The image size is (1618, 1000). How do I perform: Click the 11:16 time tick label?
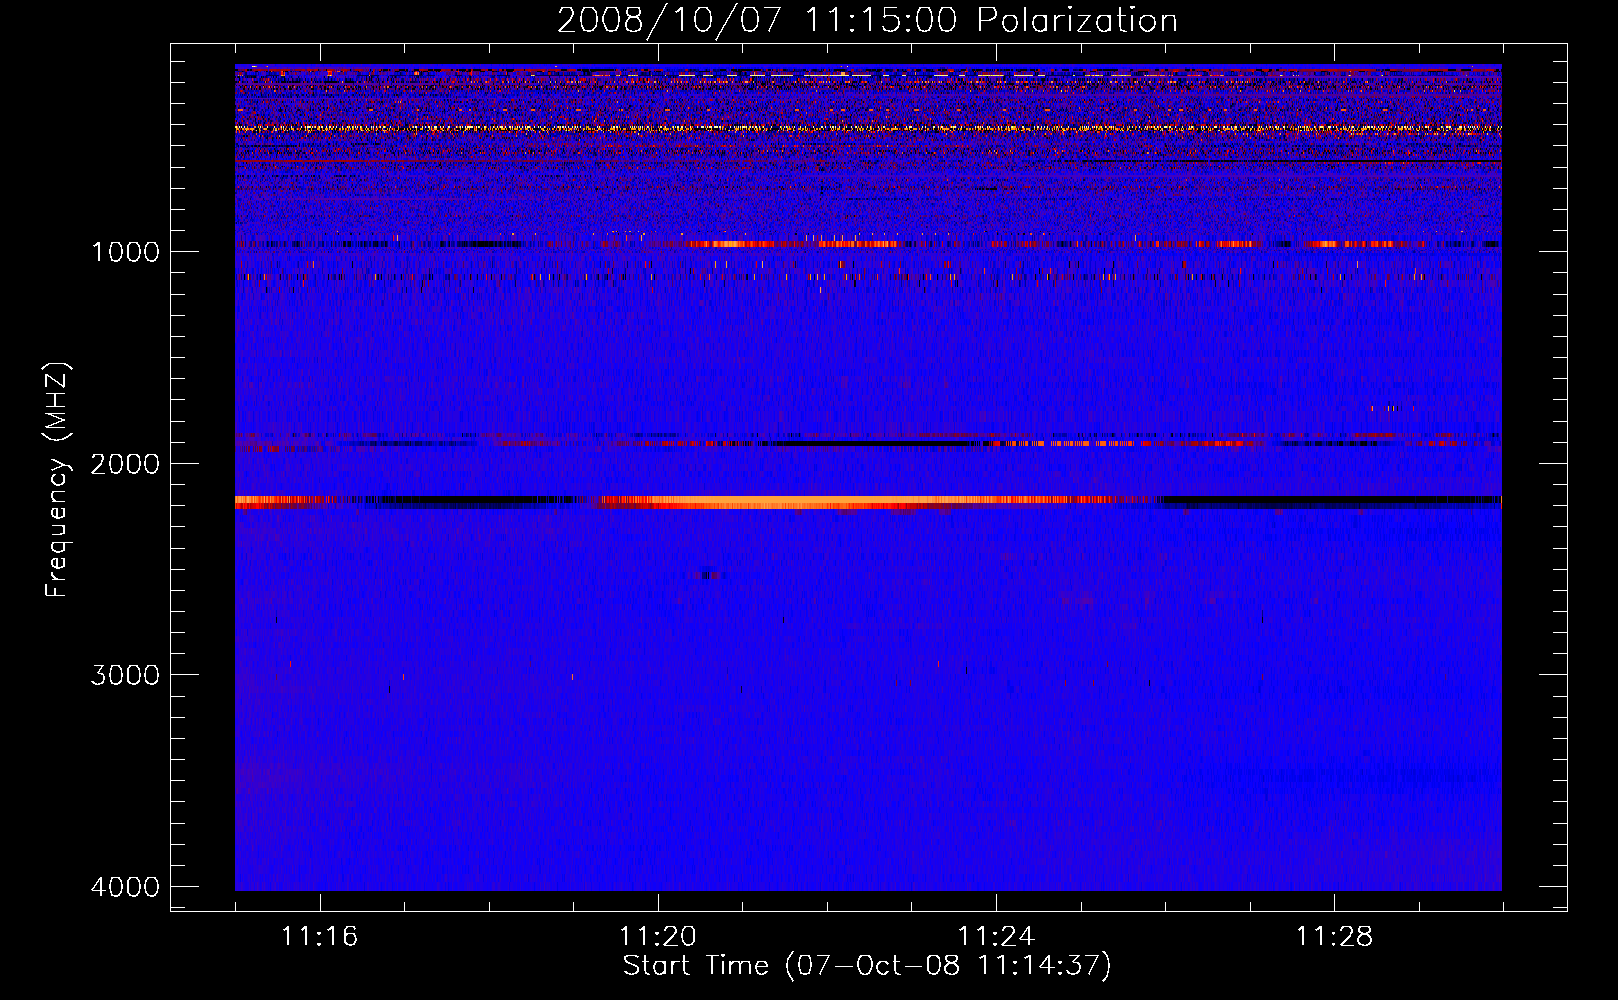(320, 936)
